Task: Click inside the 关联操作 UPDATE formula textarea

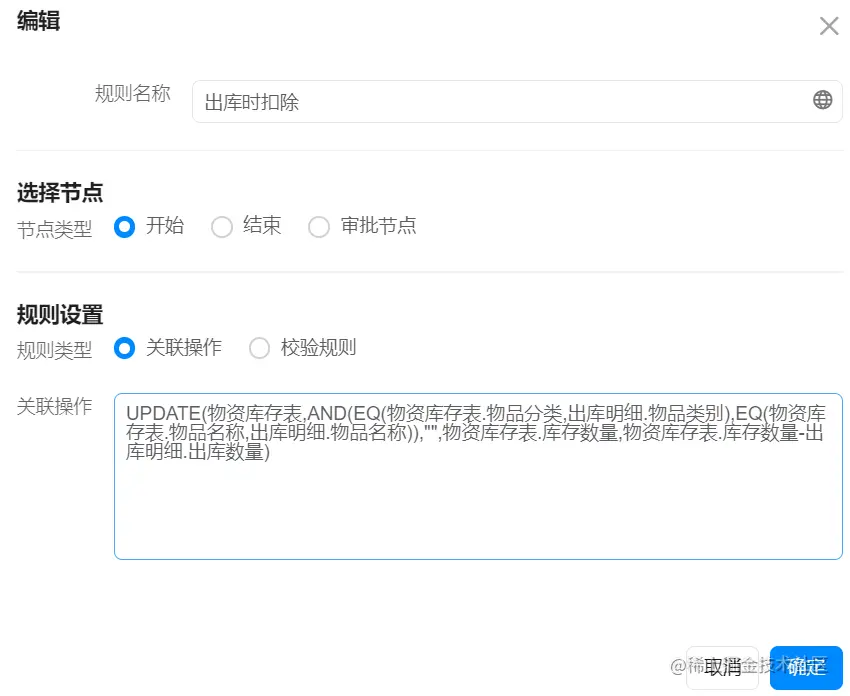Action: pos(478,476)
